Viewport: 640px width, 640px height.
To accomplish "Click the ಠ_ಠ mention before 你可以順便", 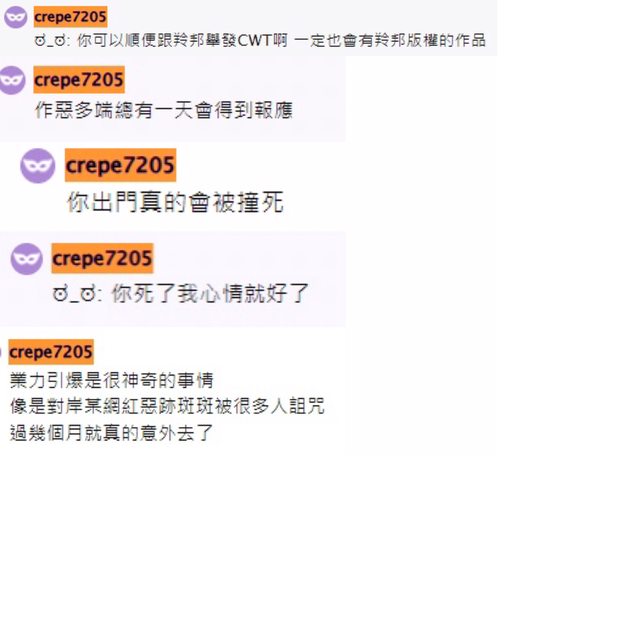I will tap(52, 40).
